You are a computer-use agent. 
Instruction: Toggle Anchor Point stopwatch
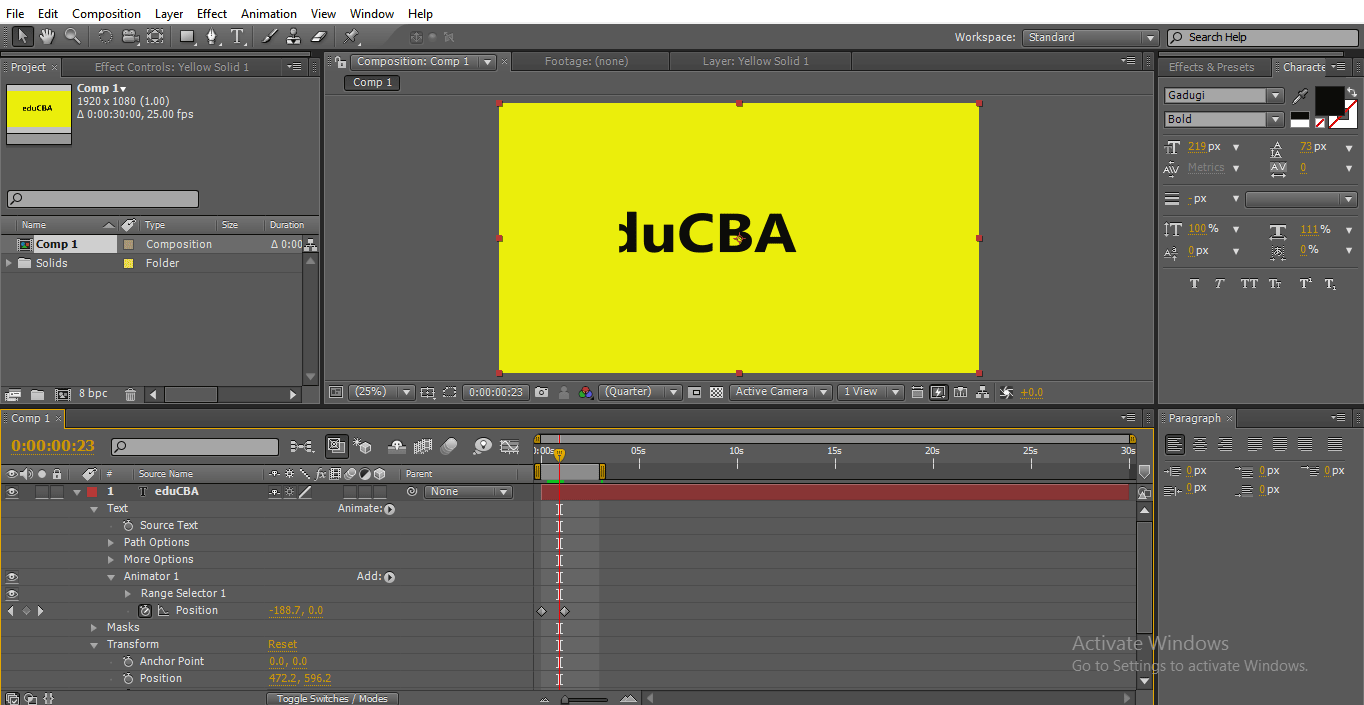[128, 661]
